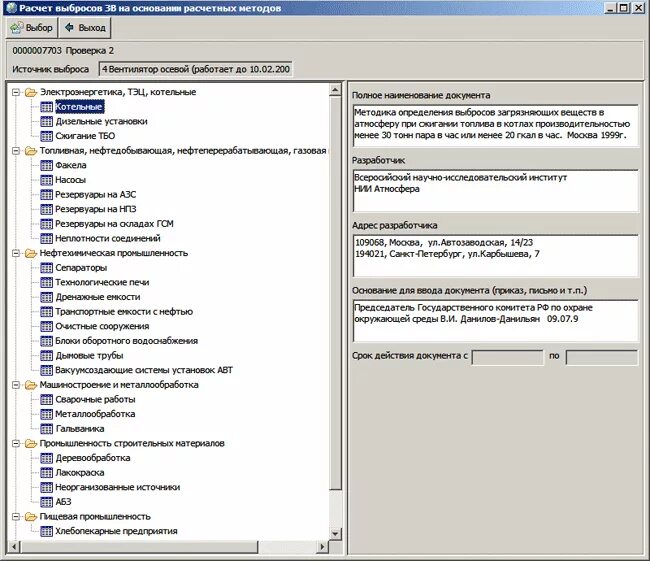Click the table icon next to Лакокраска
This screenshot has height=561, width=650.
tap(46, 473)
